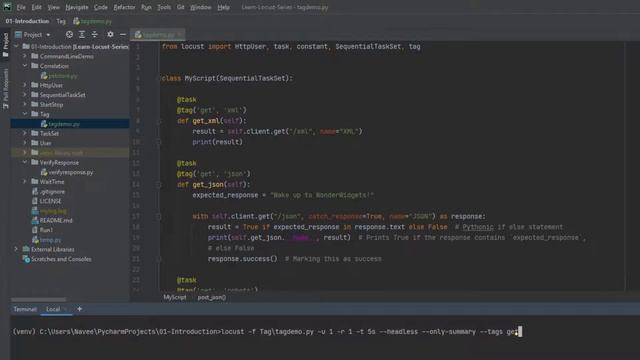Toggle folding at the with self.client.get line
This screenshot has height=360, width=640.
point(159,216)
